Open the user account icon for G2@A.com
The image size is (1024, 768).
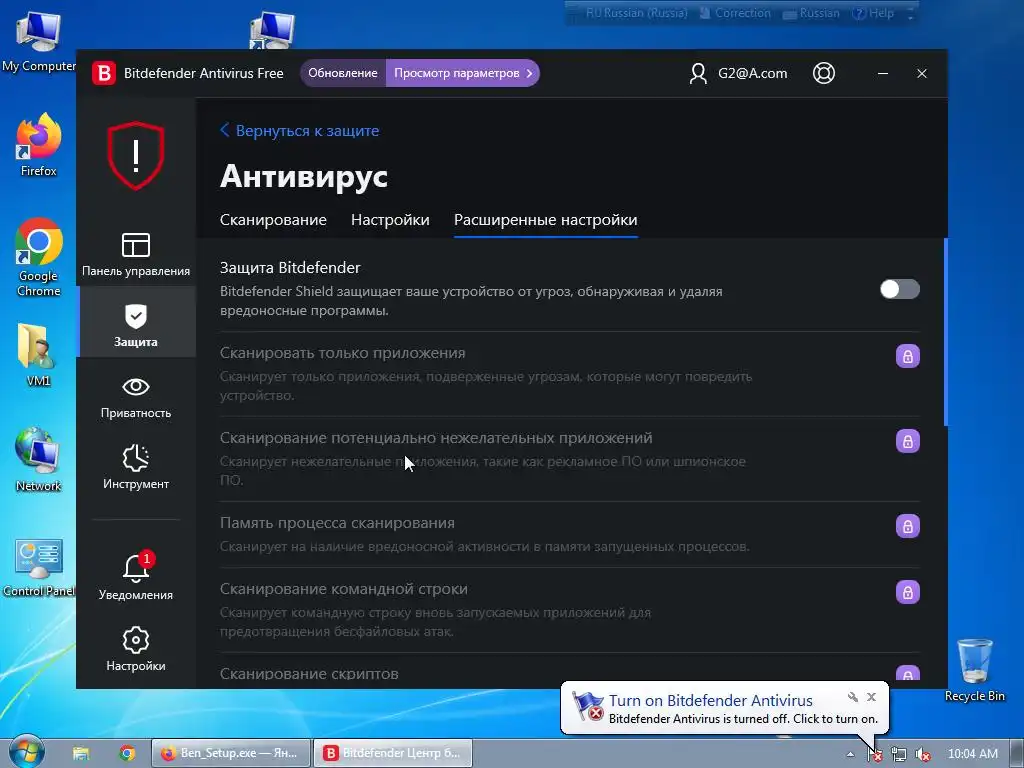(698, 73)
